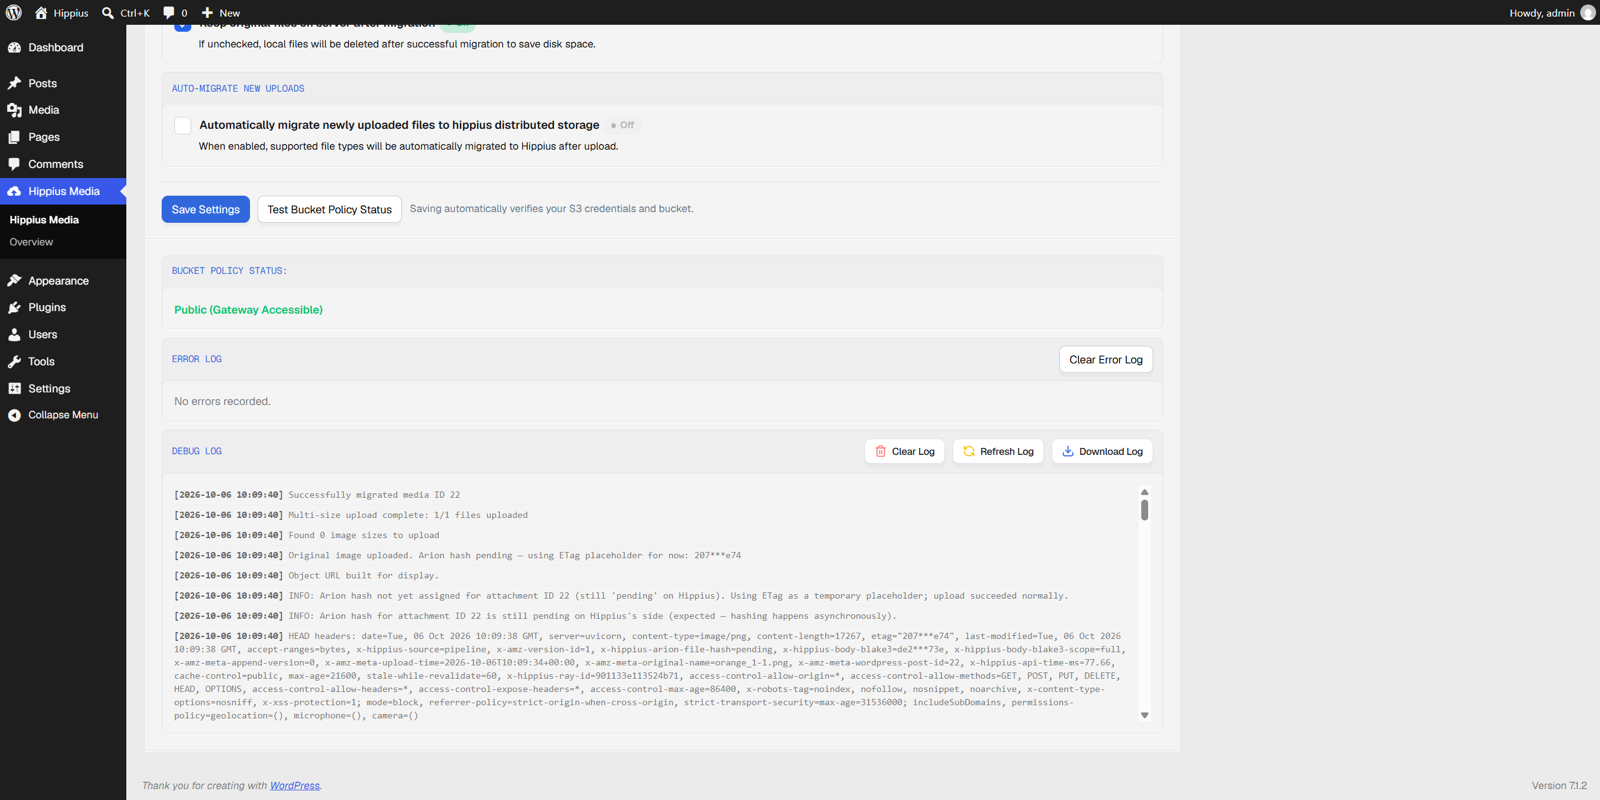Click the Posts pushpin icon
This screenshot has height=800, width=1600.
15,84
